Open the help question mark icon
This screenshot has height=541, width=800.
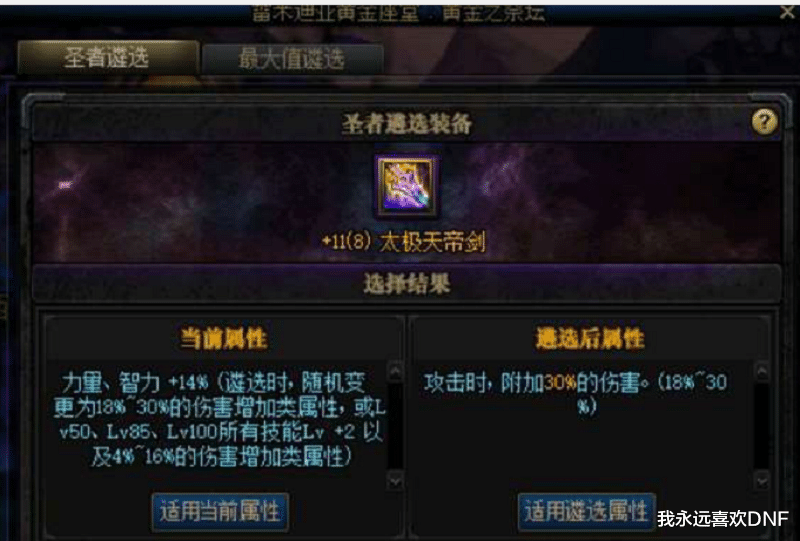pyautogui.click(x=764, y=122)
